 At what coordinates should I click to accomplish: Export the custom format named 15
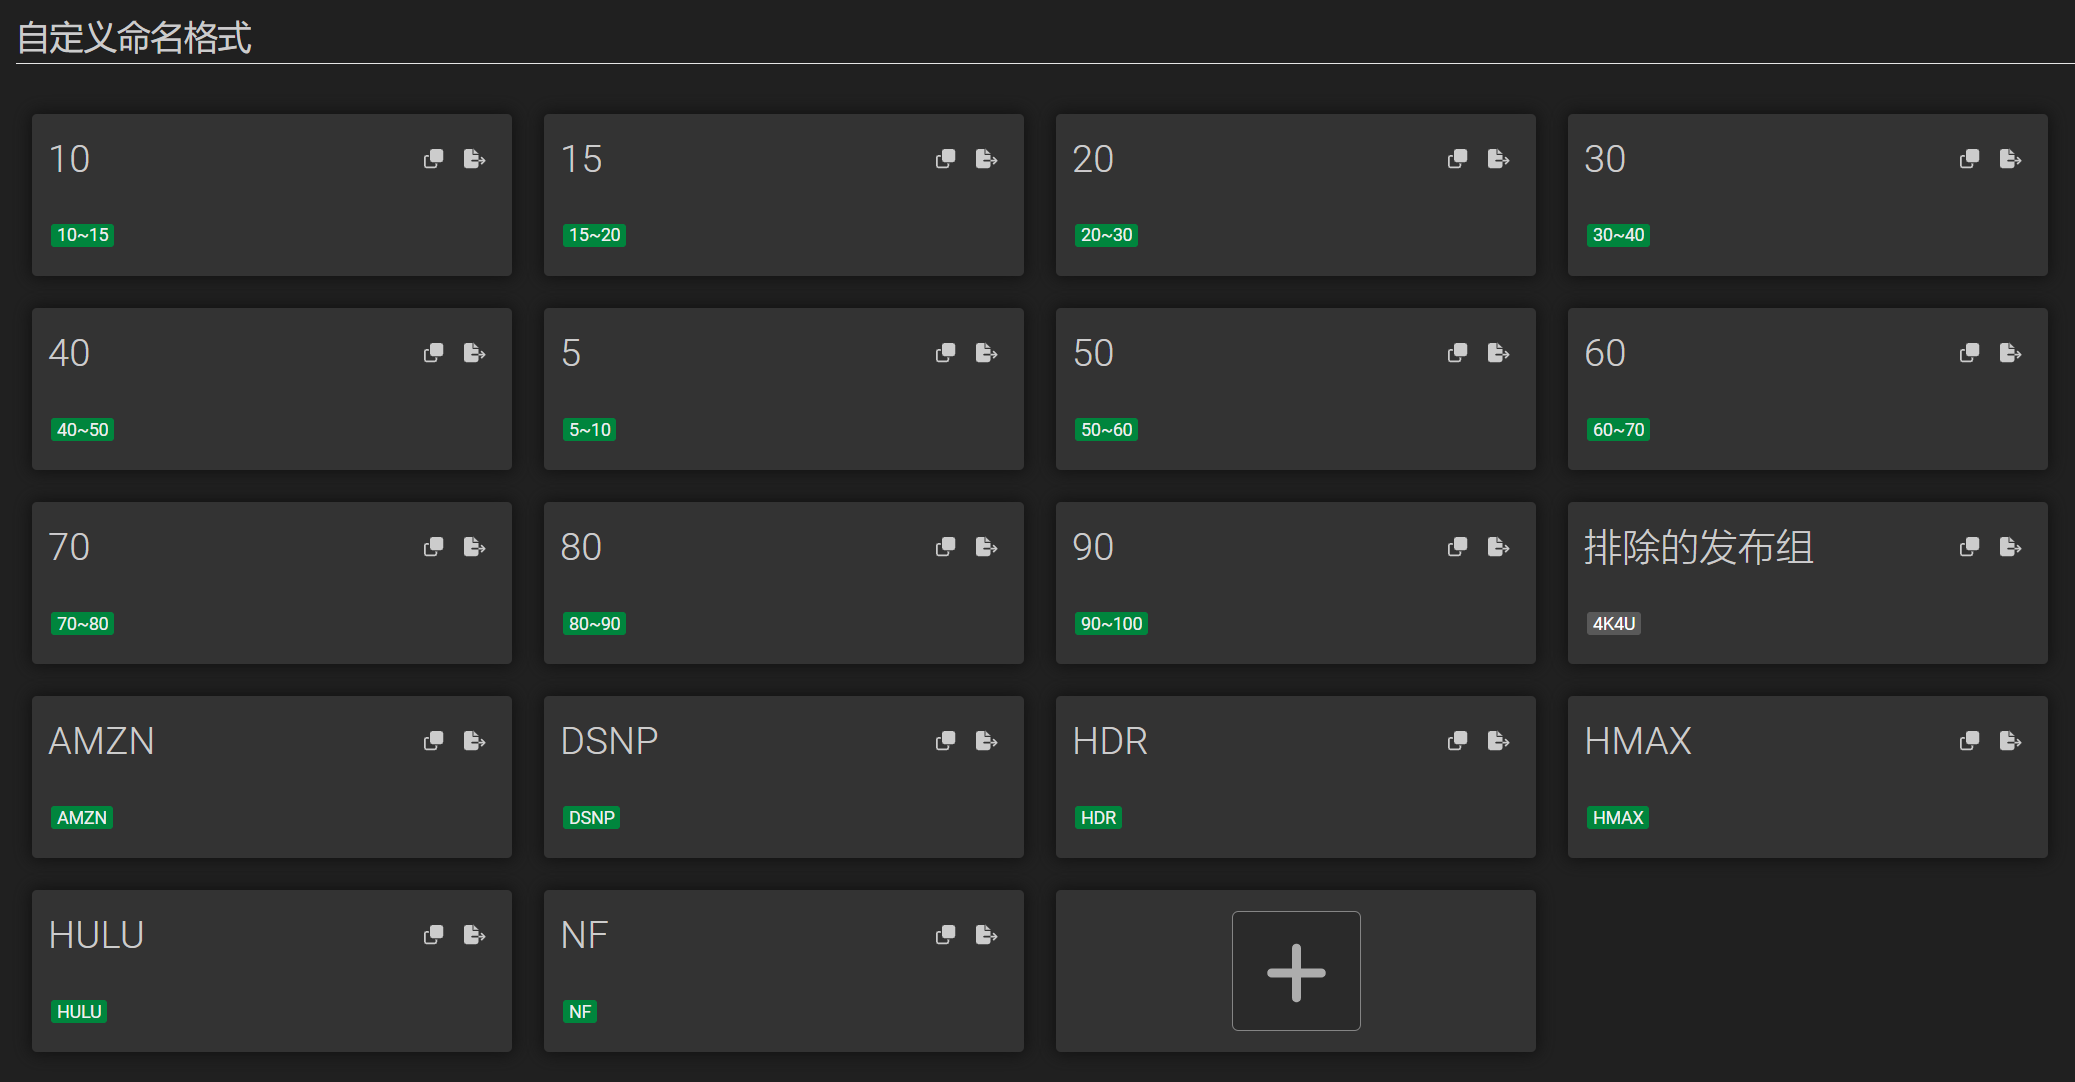point(986,159)
